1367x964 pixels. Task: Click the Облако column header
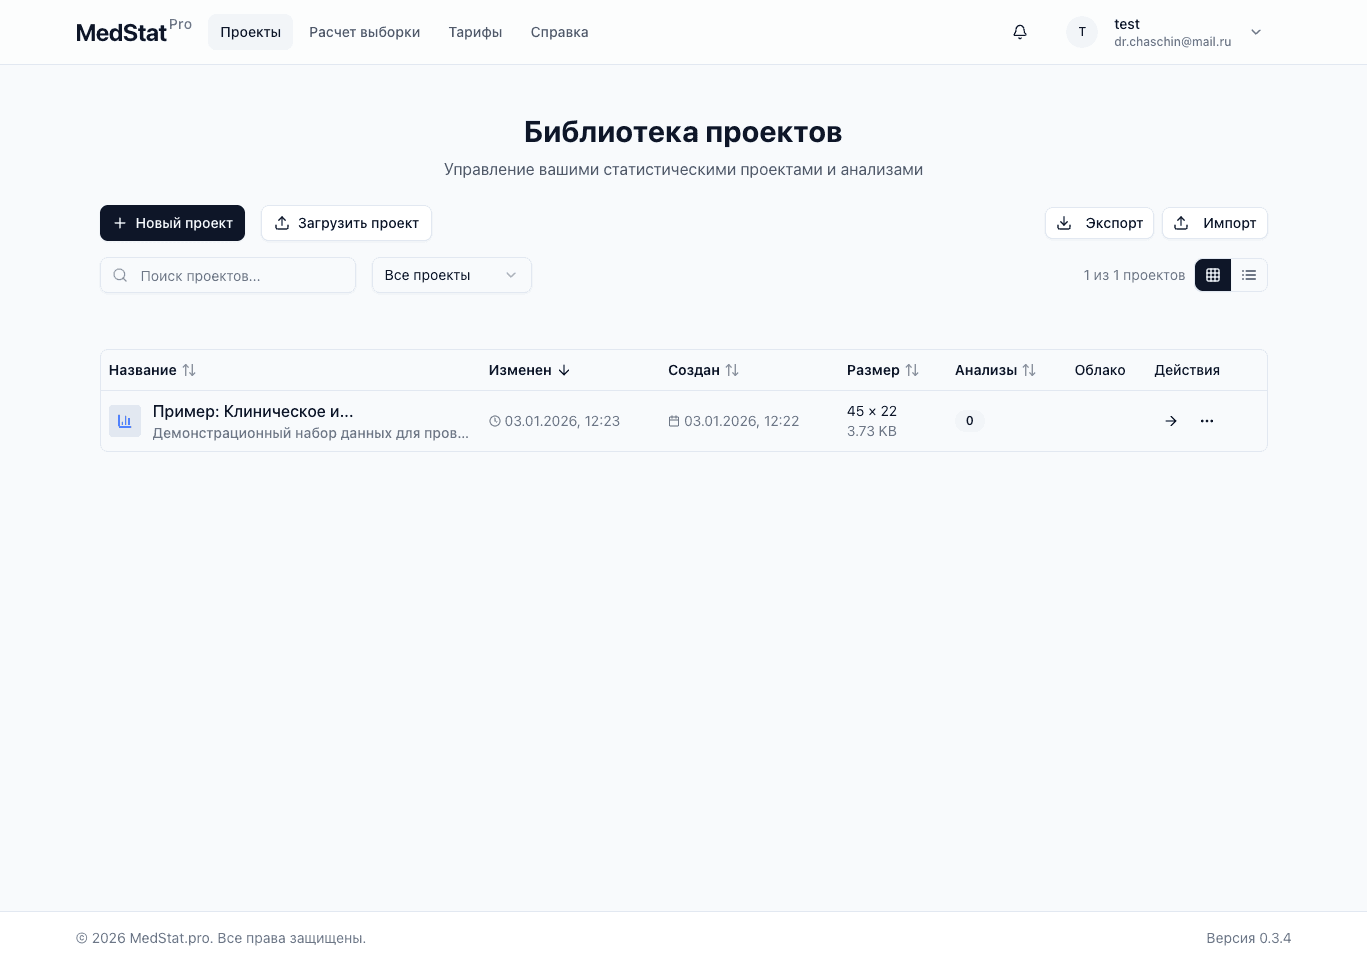pyautogui.click(x=1100, y=370)
